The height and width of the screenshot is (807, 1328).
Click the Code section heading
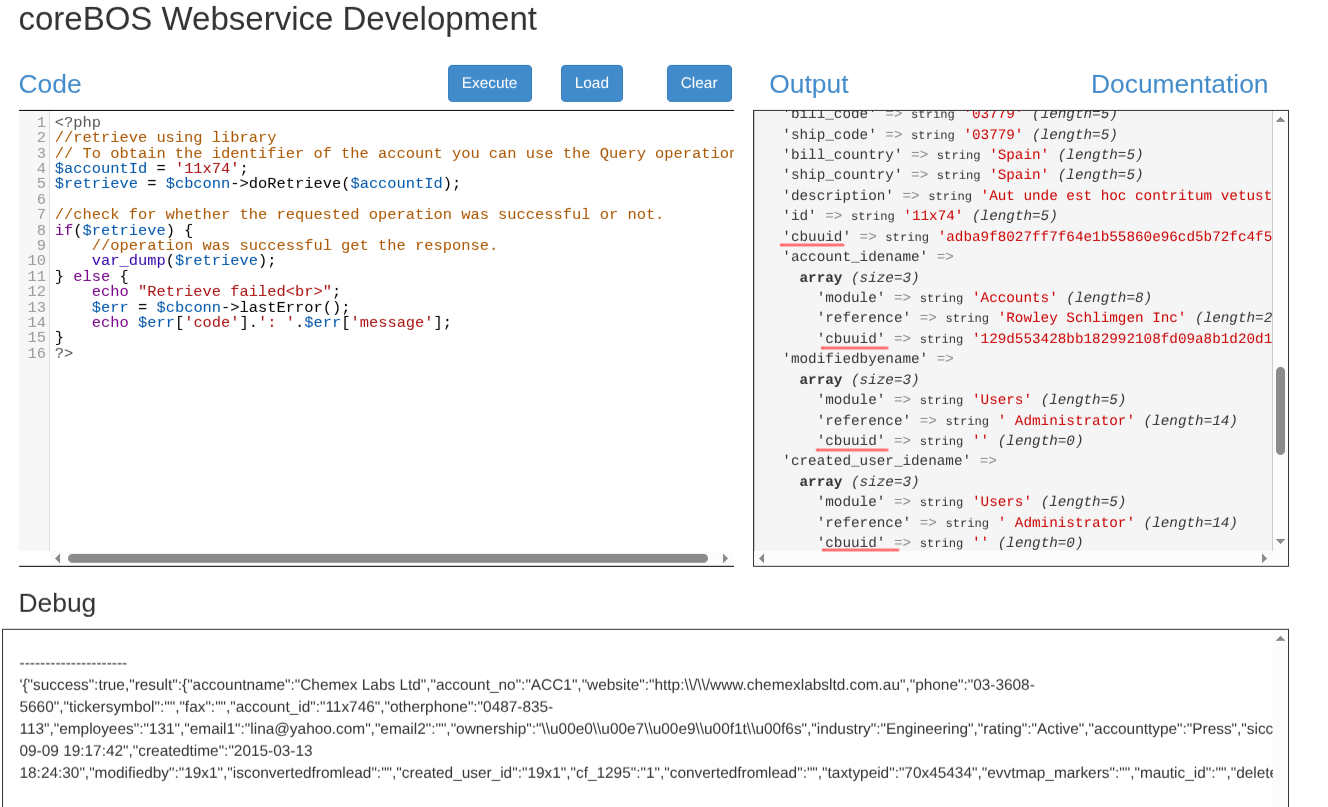(x=50, y=84)
